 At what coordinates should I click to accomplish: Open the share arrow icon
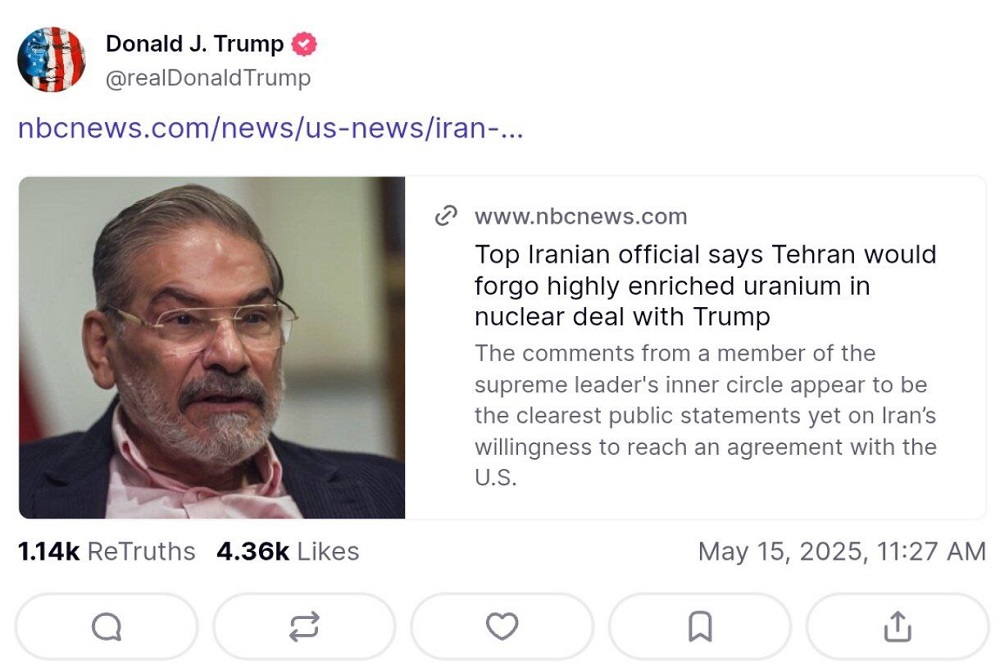tap(897, 627)
